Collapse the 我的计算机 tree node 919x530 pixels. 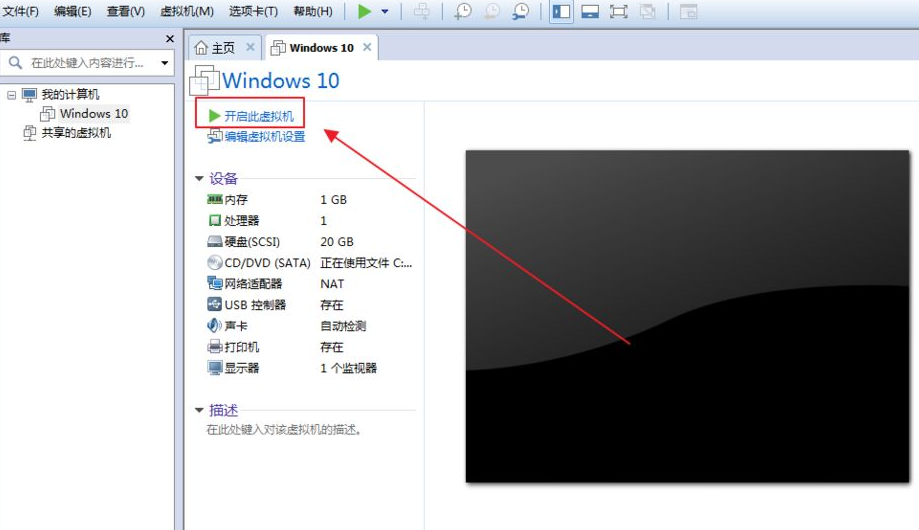(x=11, y=95)
